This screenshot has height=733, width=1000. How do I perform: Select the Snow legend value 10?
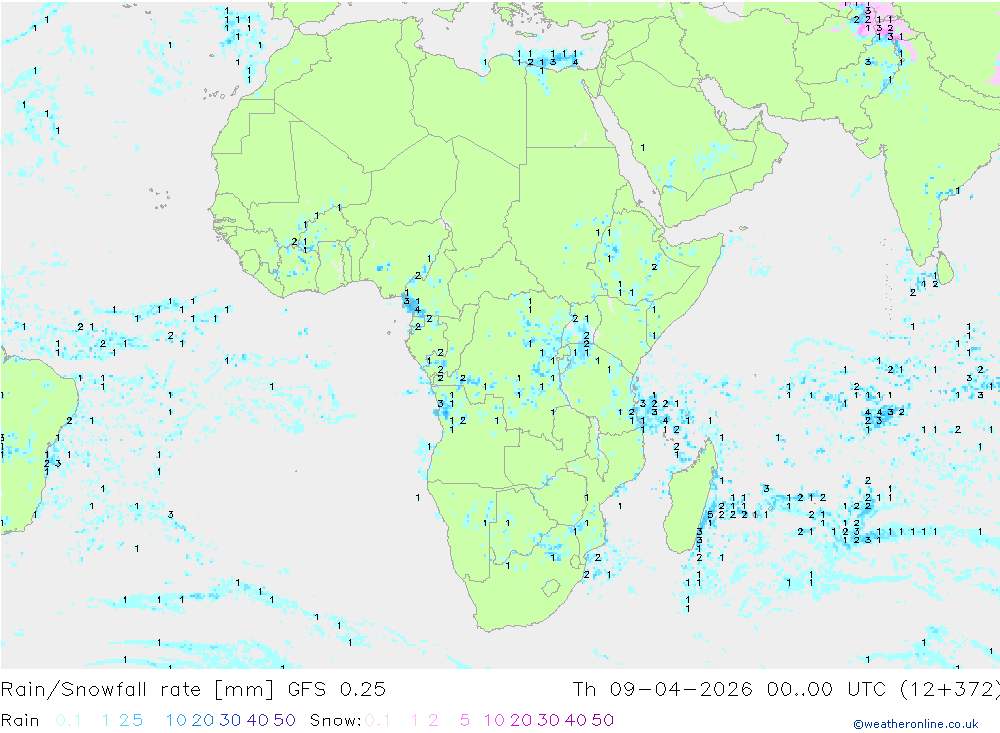click(494, 720)
